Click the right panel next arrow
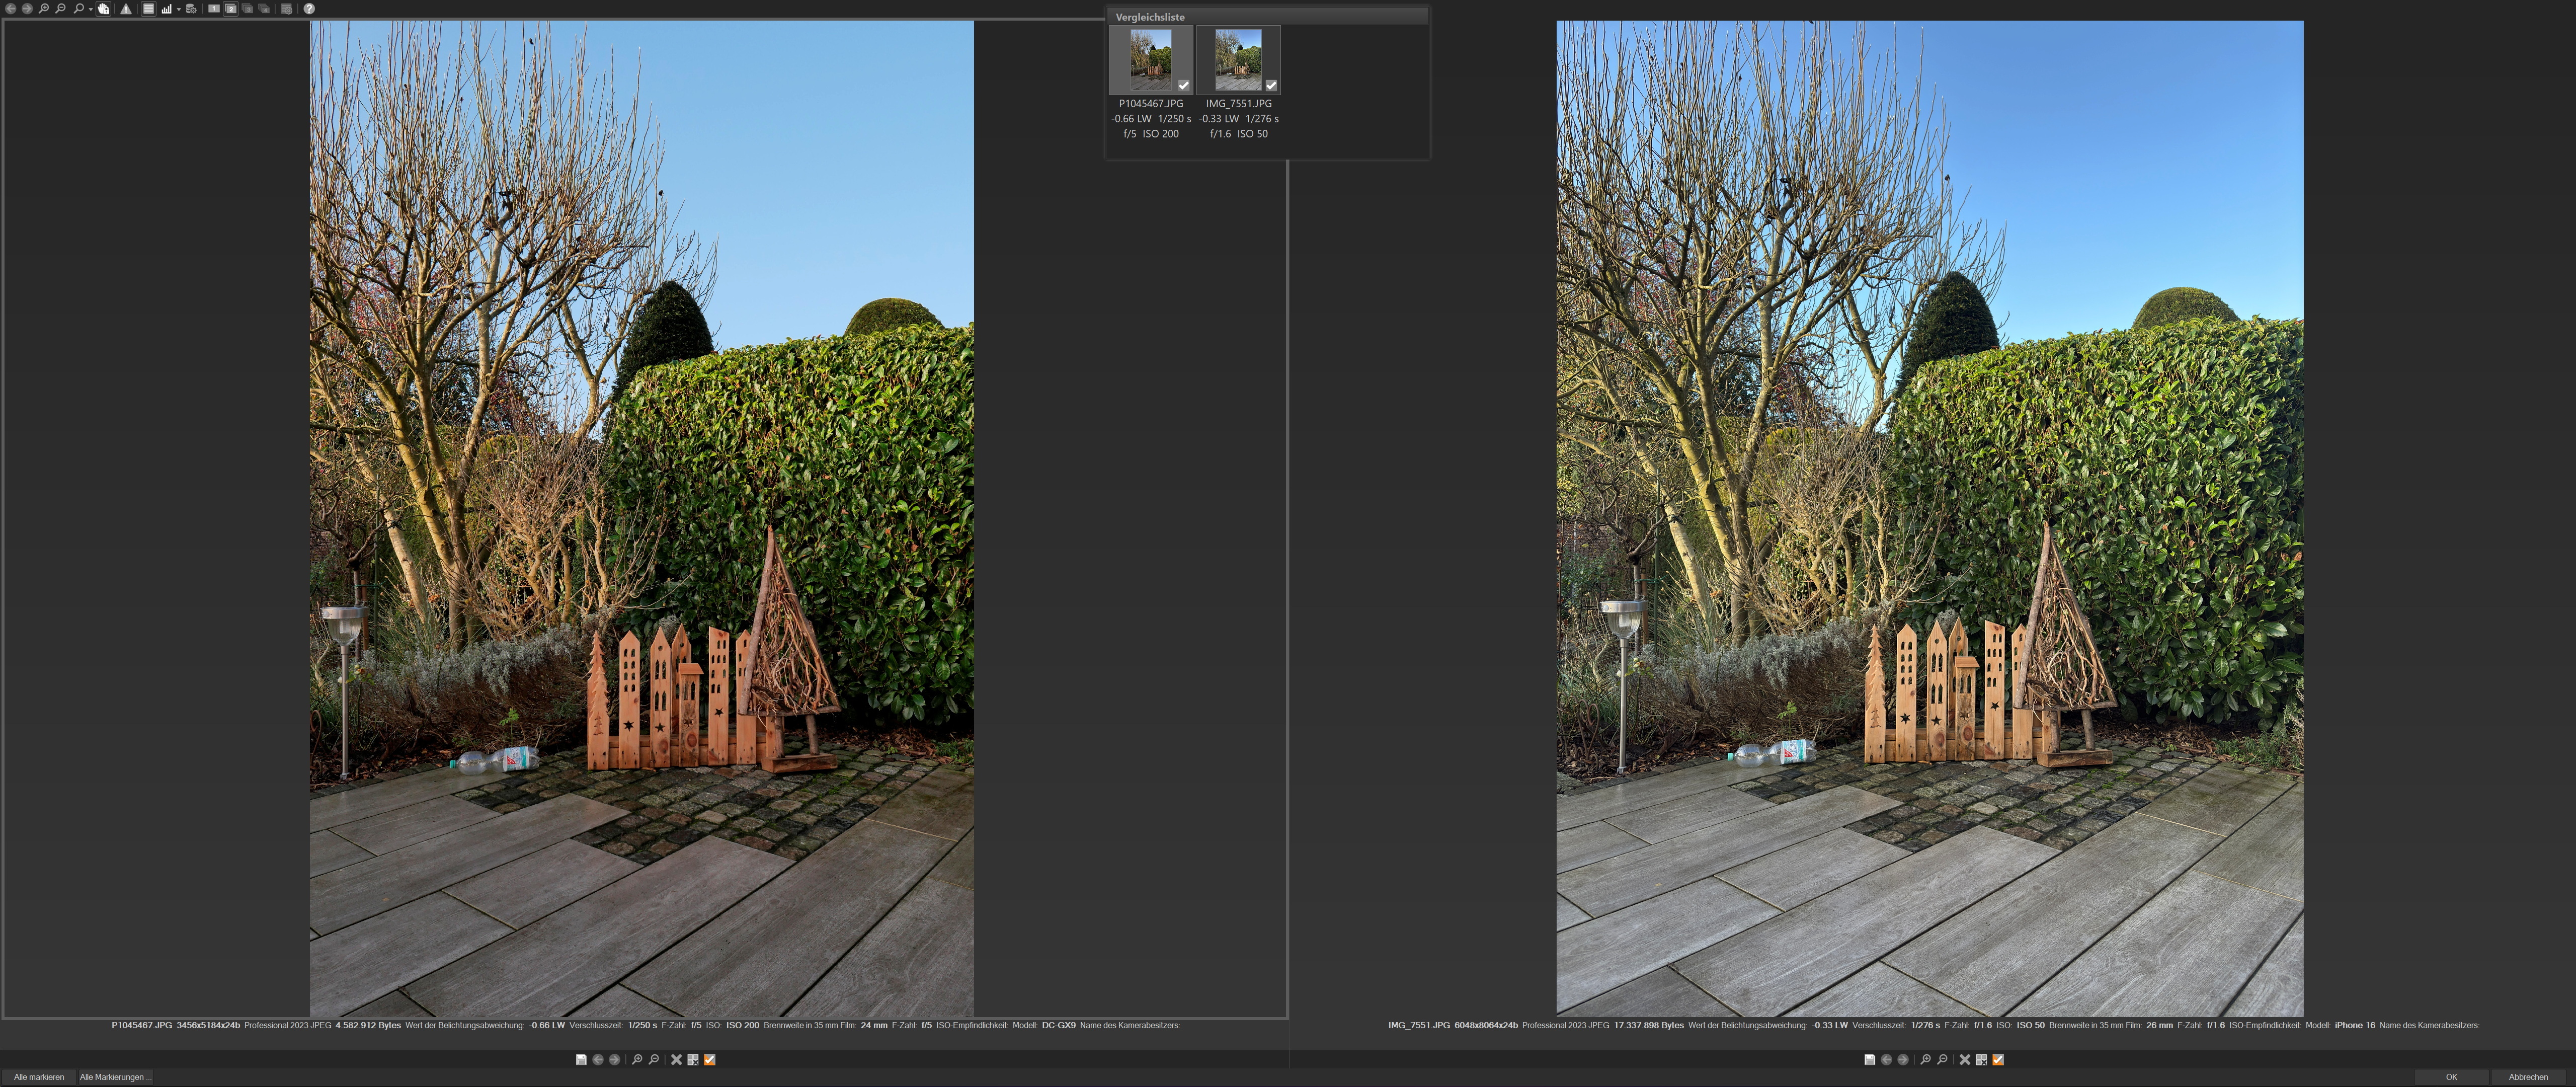This screenshot has height=1087, width=2576. [1903, 1060]
